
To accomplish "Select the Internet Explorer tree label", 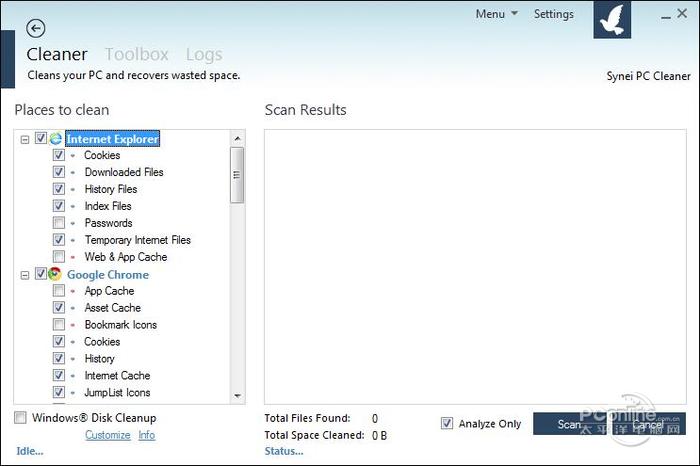I will (x=112, y=139).
